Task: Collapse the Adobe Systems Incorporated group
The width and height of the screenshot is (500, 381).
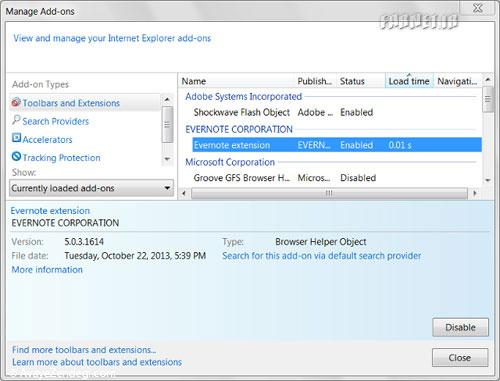Action: (x=243, y=97)
